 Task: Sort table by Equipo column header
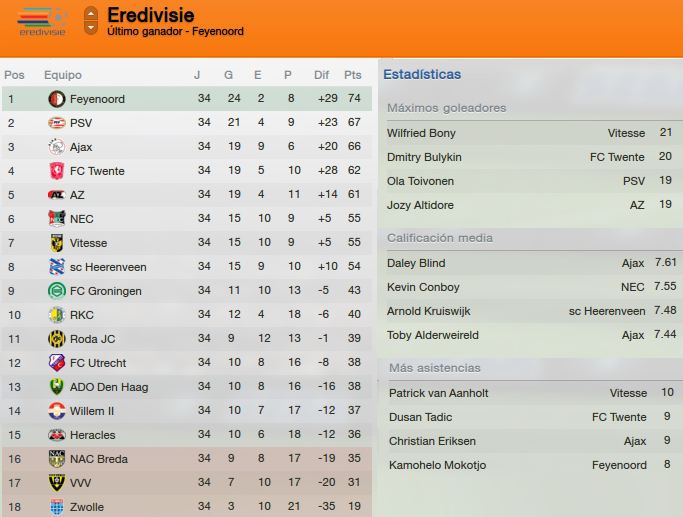(x=63, y=75)
